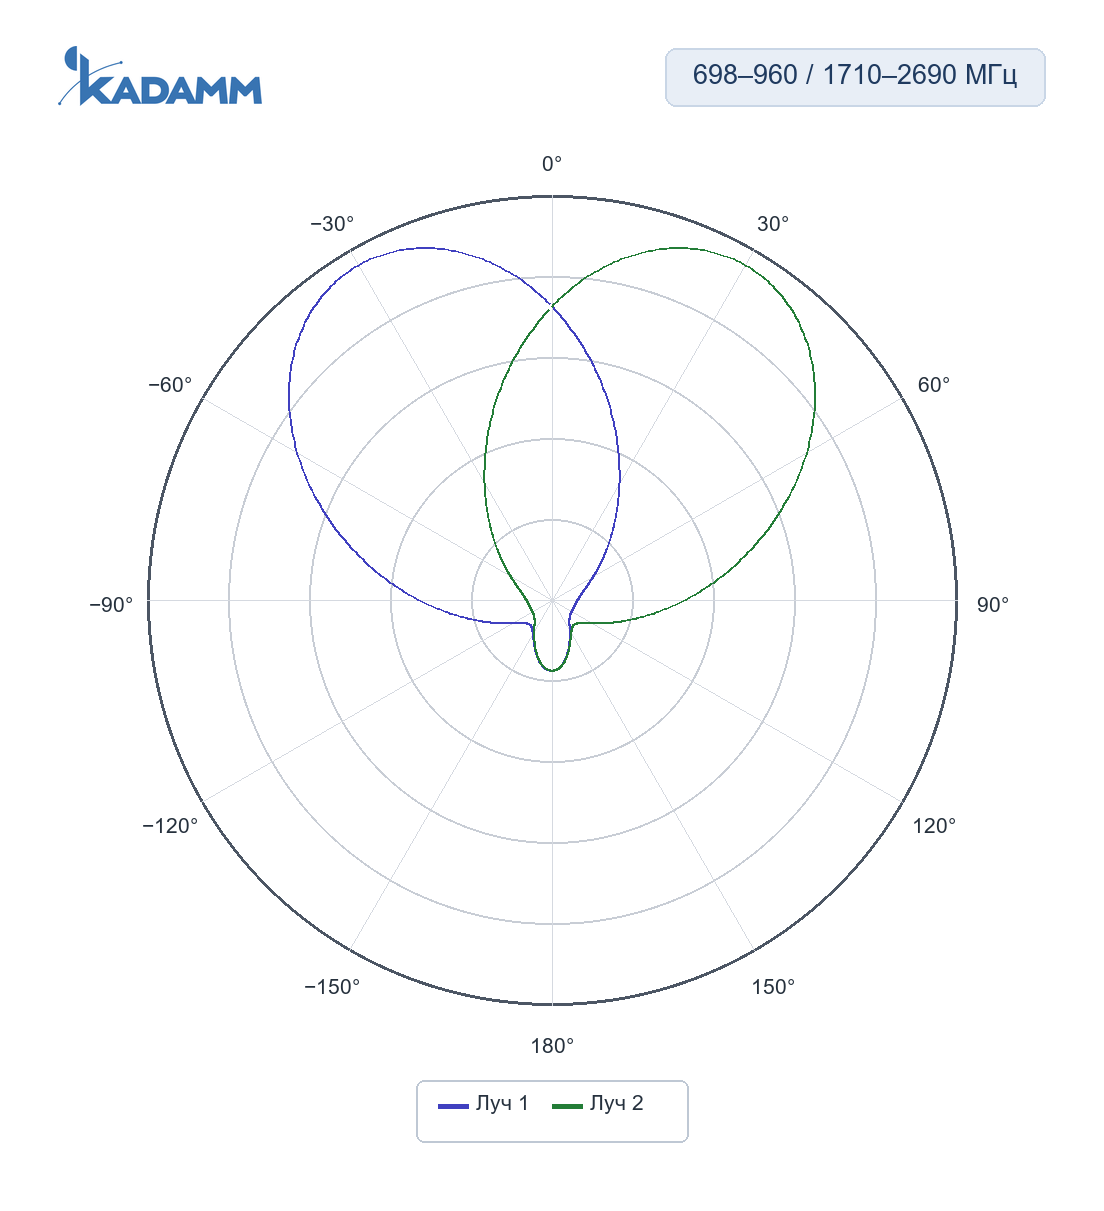Click the 150° angle label
Image resolution: width=1104 pixels, height=1211 pixels.
pos(773,987)
